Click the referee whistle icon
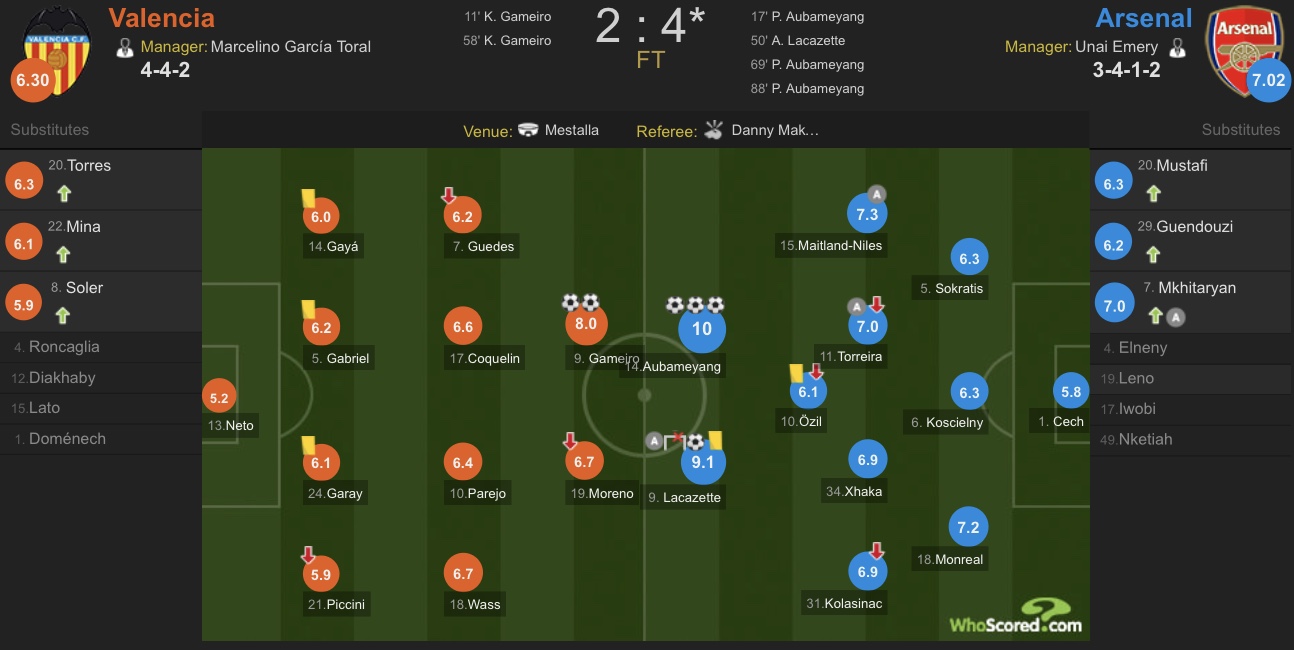This screenshot has height=650, width=1294. 713,130
